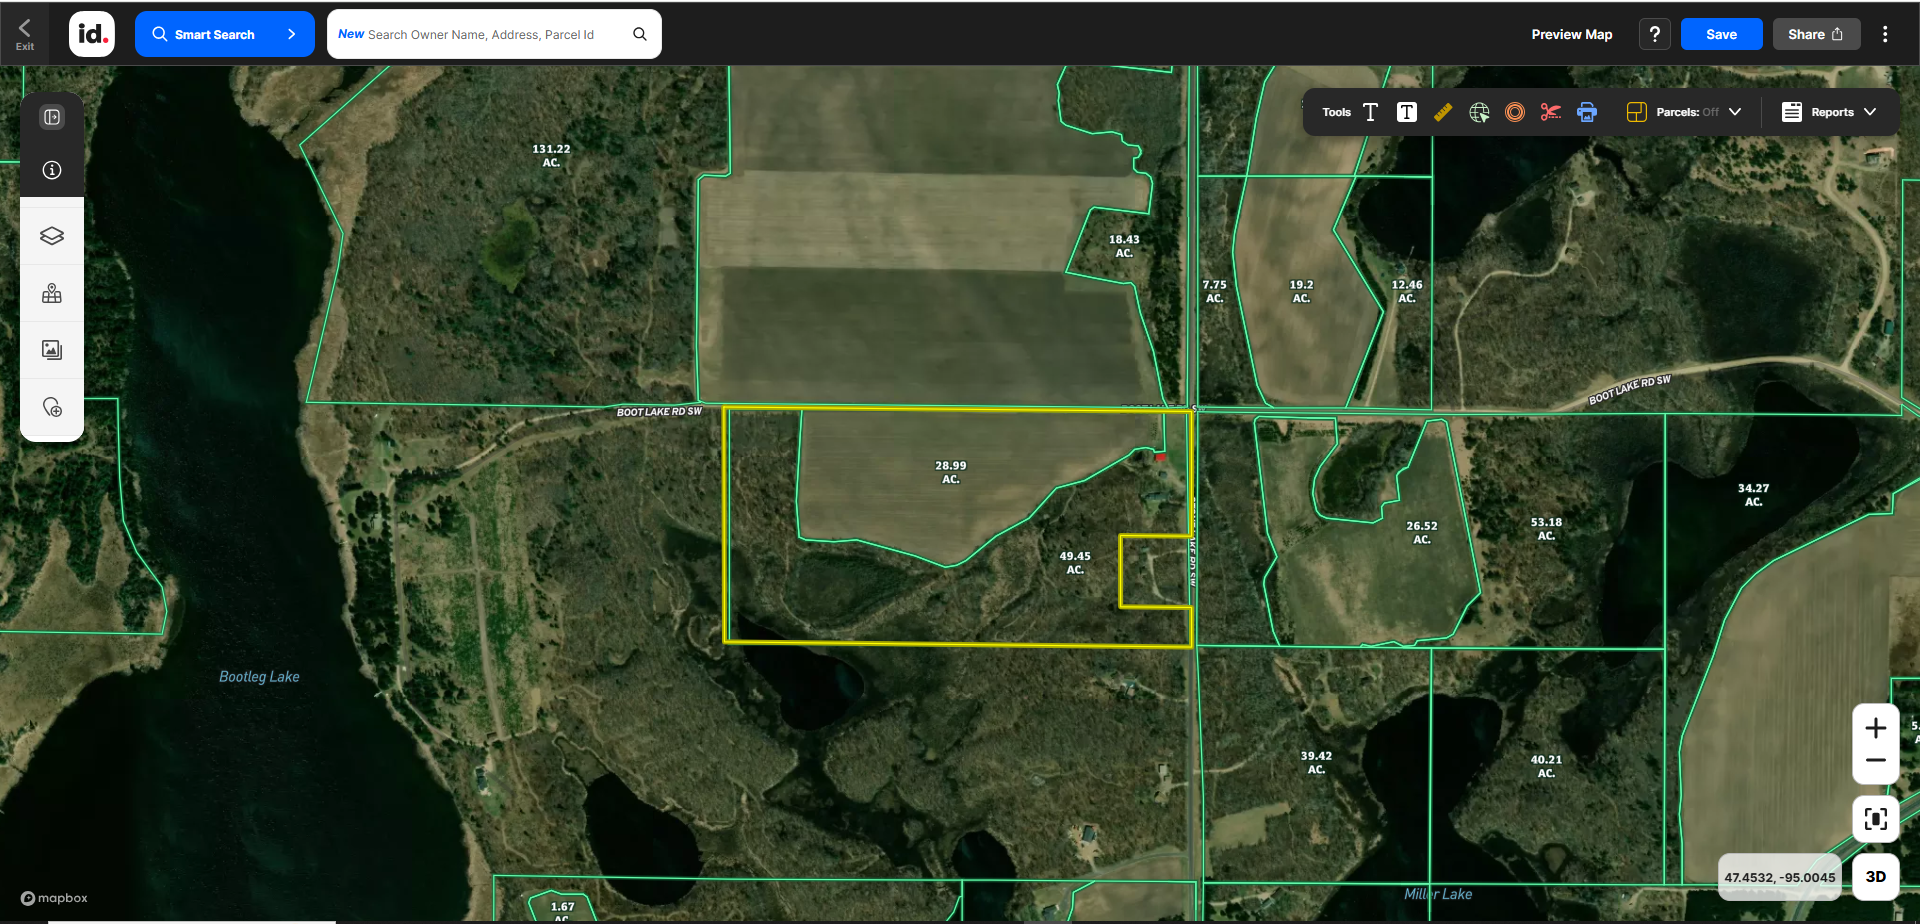Open the overflow kebab menu
Image resolution: width=1920 pixels, height=924 pixels.
tap(1885, 33)
